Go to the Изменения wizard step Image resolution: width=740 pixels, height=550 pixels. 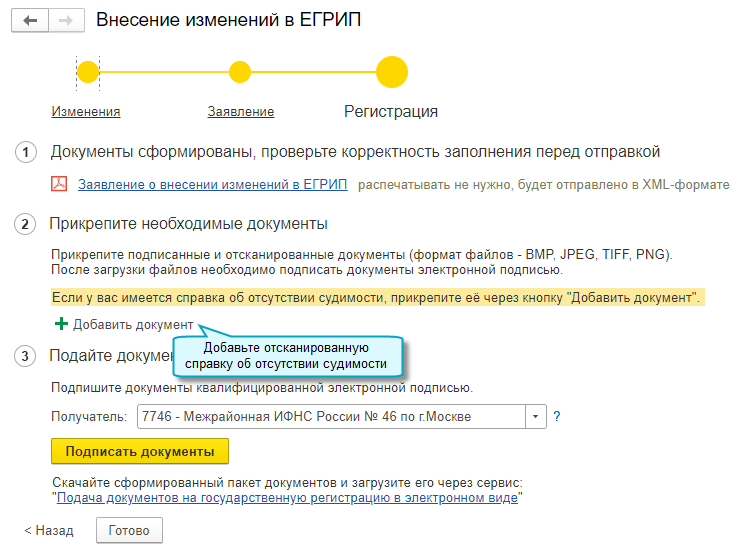[86, 112]
